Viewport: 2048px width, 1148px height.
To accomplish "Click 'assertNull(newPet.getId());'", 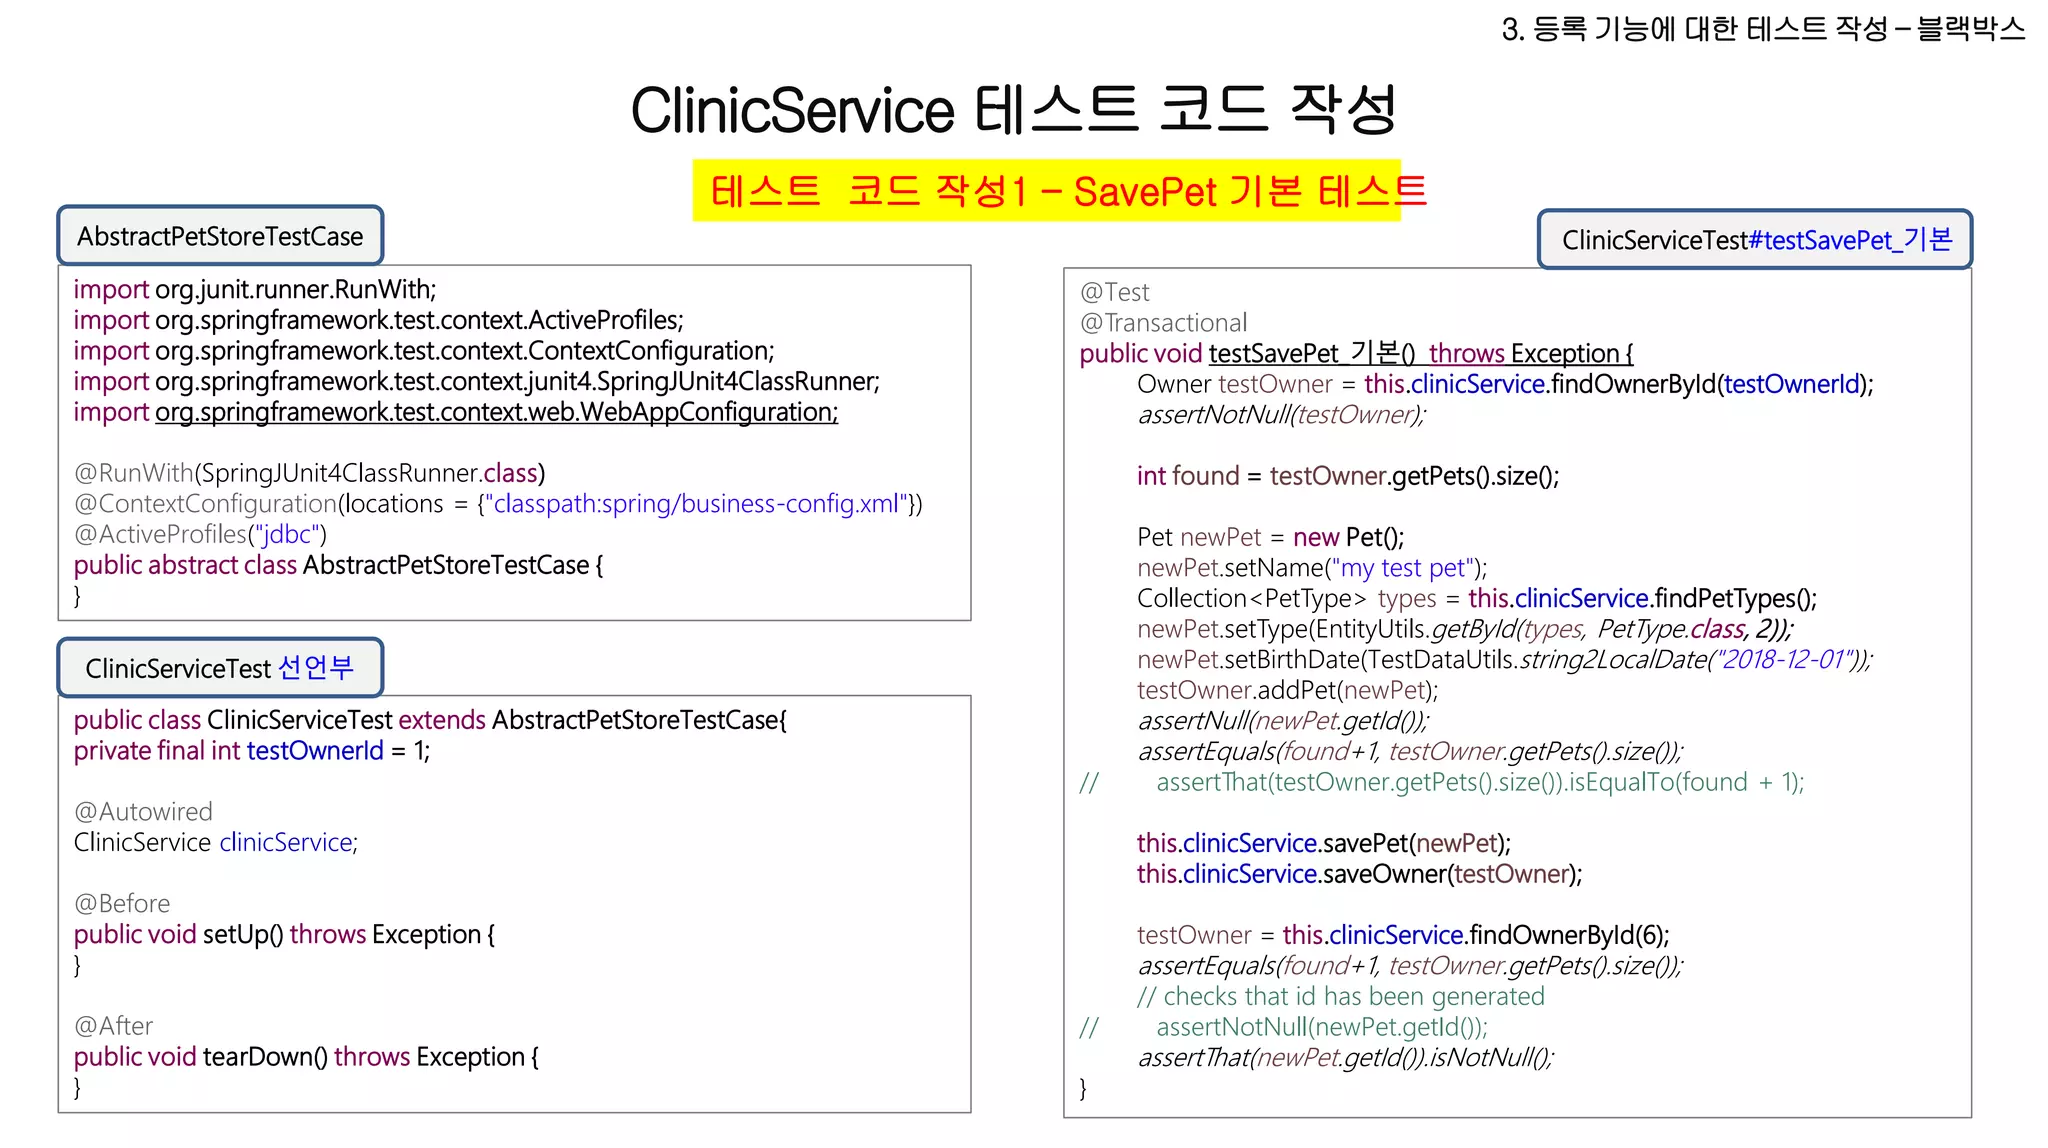I will pyautogui.click(x=1283, y=721).
